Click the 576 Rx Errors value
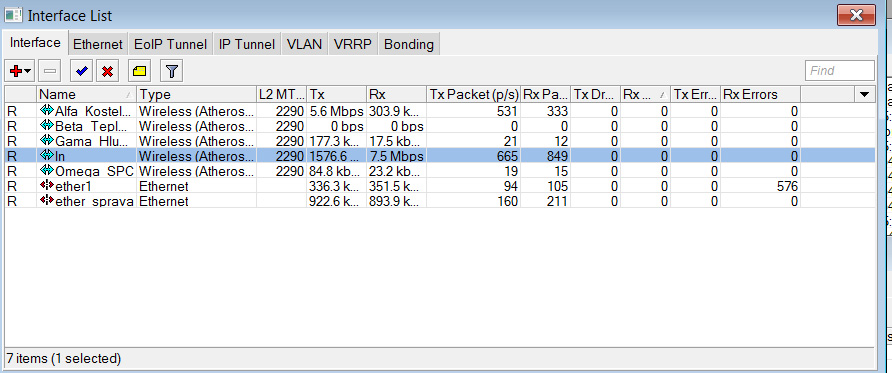This screenshot has width=892, height=373. tap(787, 186)
